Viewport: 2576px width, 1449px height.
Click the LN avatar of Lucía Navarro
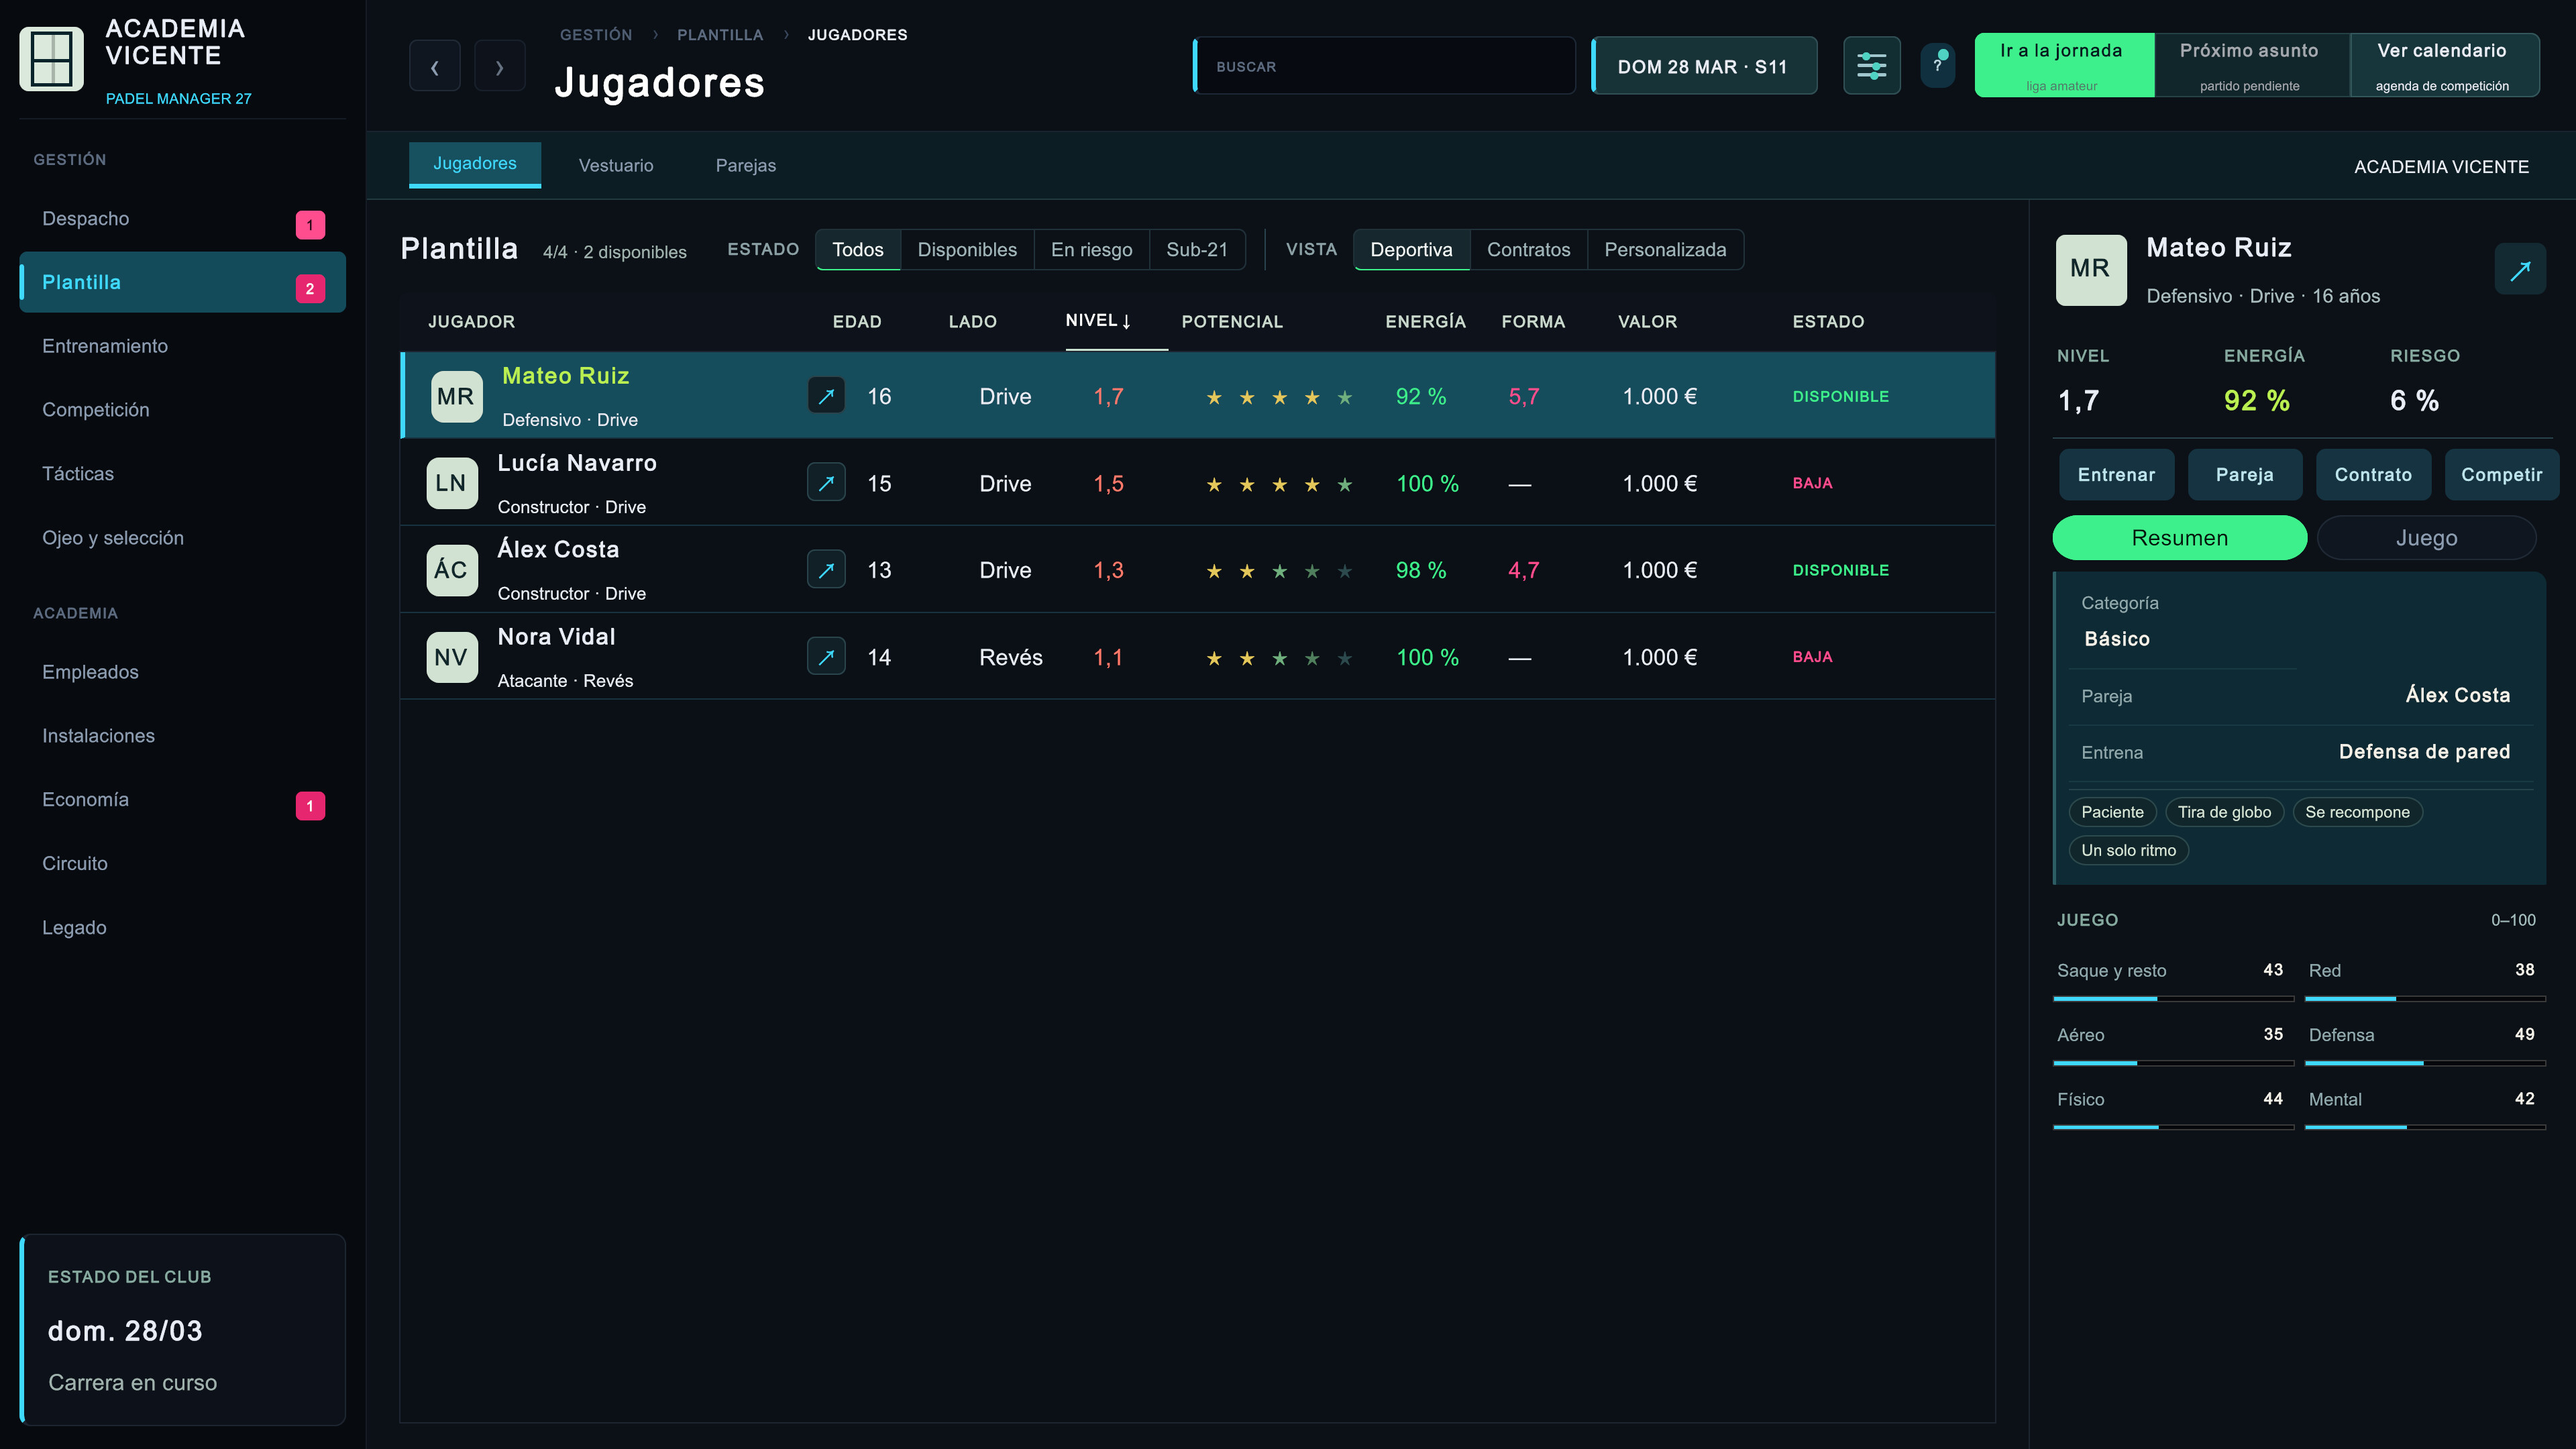click(451, 483)
